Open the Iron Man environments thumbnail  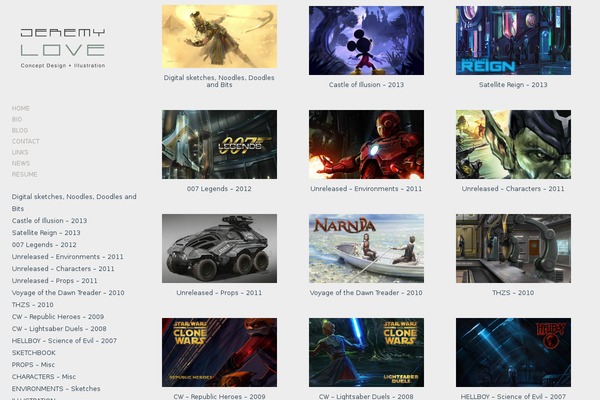point(366,144)
